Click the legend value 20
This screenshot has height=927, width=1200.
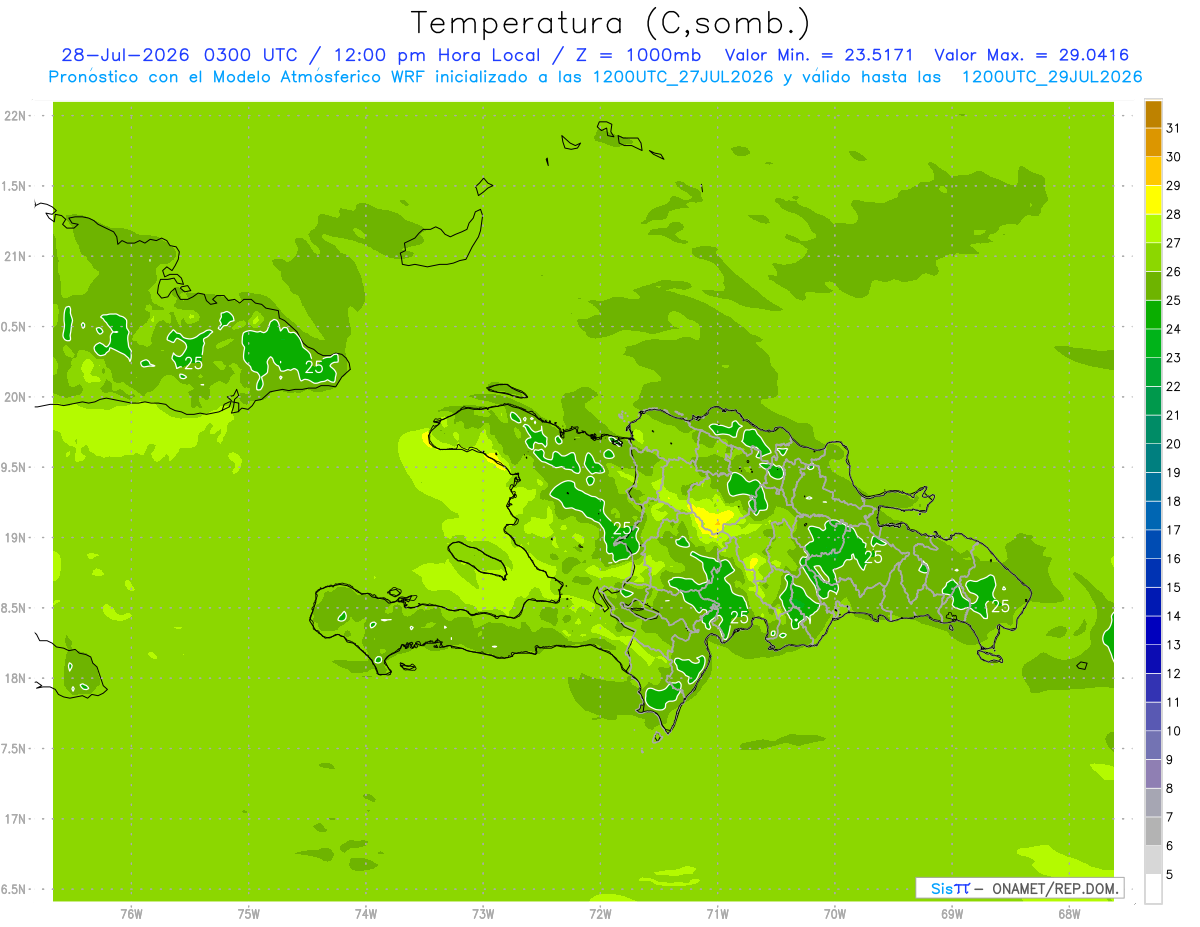(1174, 444)
